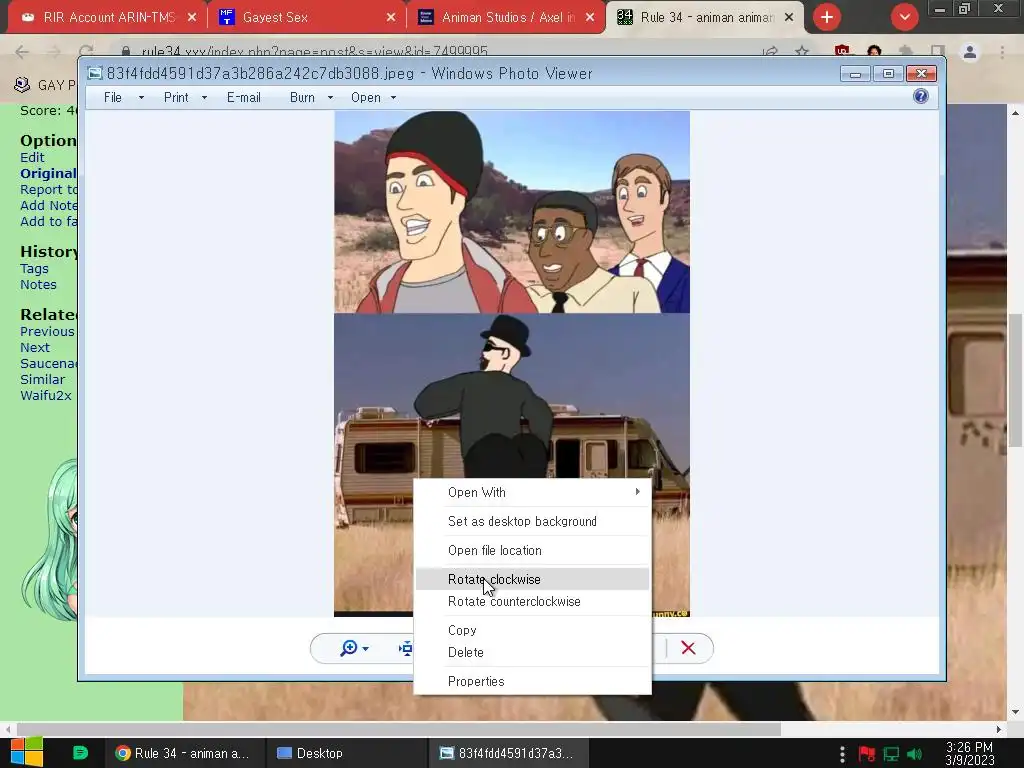Open the Open menu in Photo Viewer
The width and height of the screenshot is (1024, 768).
(x=366, y=97)
